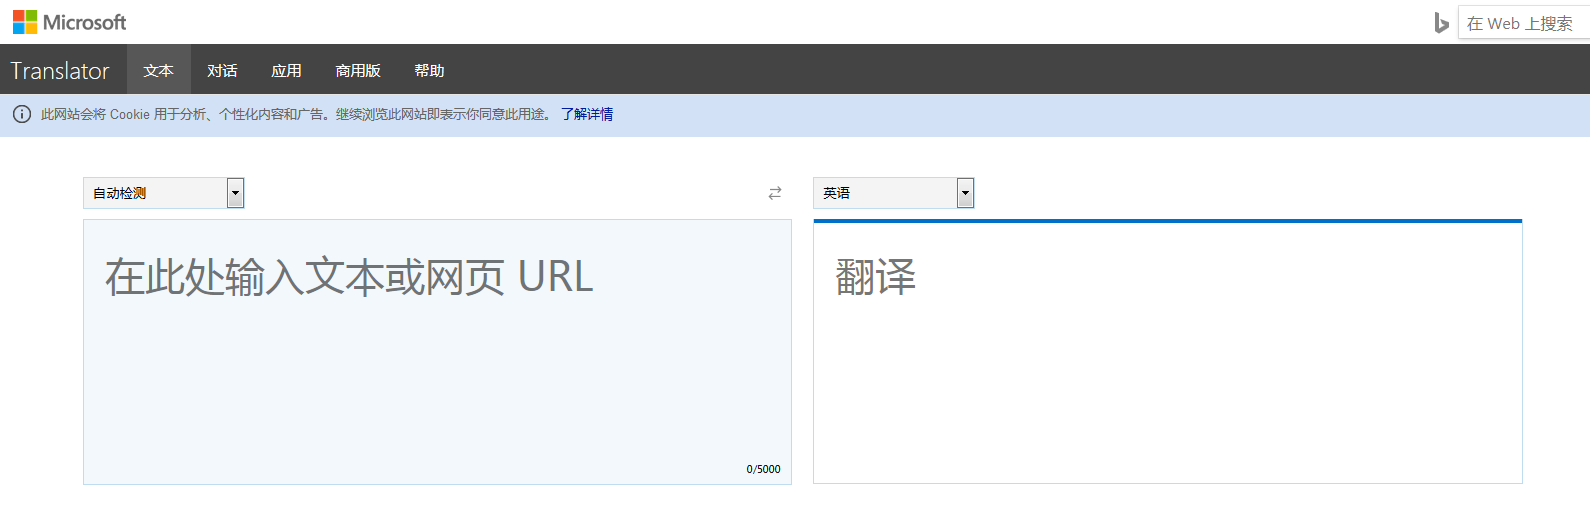Open the 自动检测 source language dropdown

[x=164, y=193]
